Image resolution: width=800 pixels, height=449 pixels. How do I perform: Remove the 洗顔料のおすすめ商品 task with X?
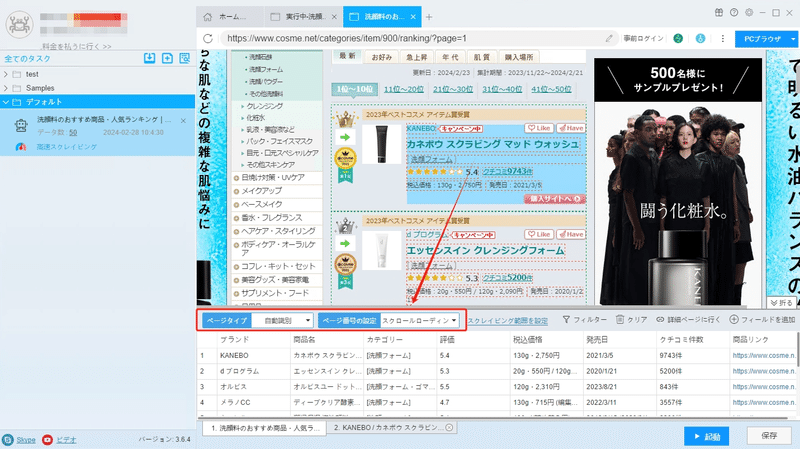pyautogui.click(x=183, y=121)
